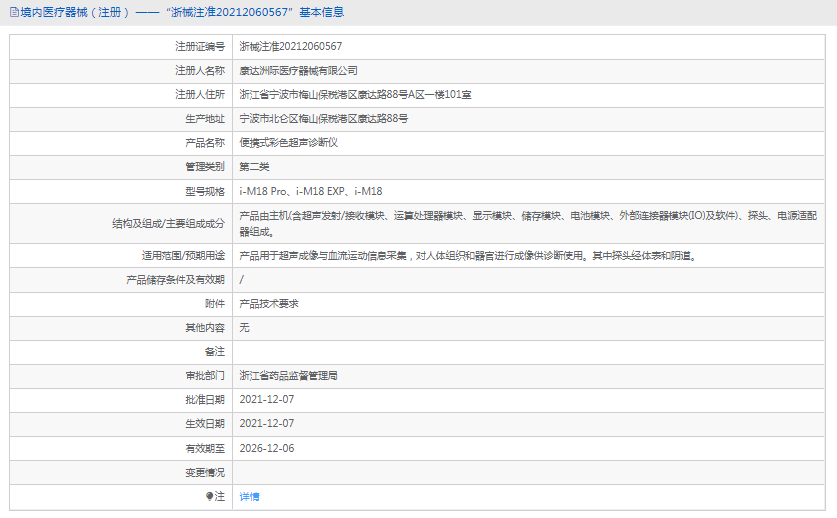Click the 产品储存条件及有效期 label
The height and width of the screenshot is (518, 837).
click(x=176, y=280)
